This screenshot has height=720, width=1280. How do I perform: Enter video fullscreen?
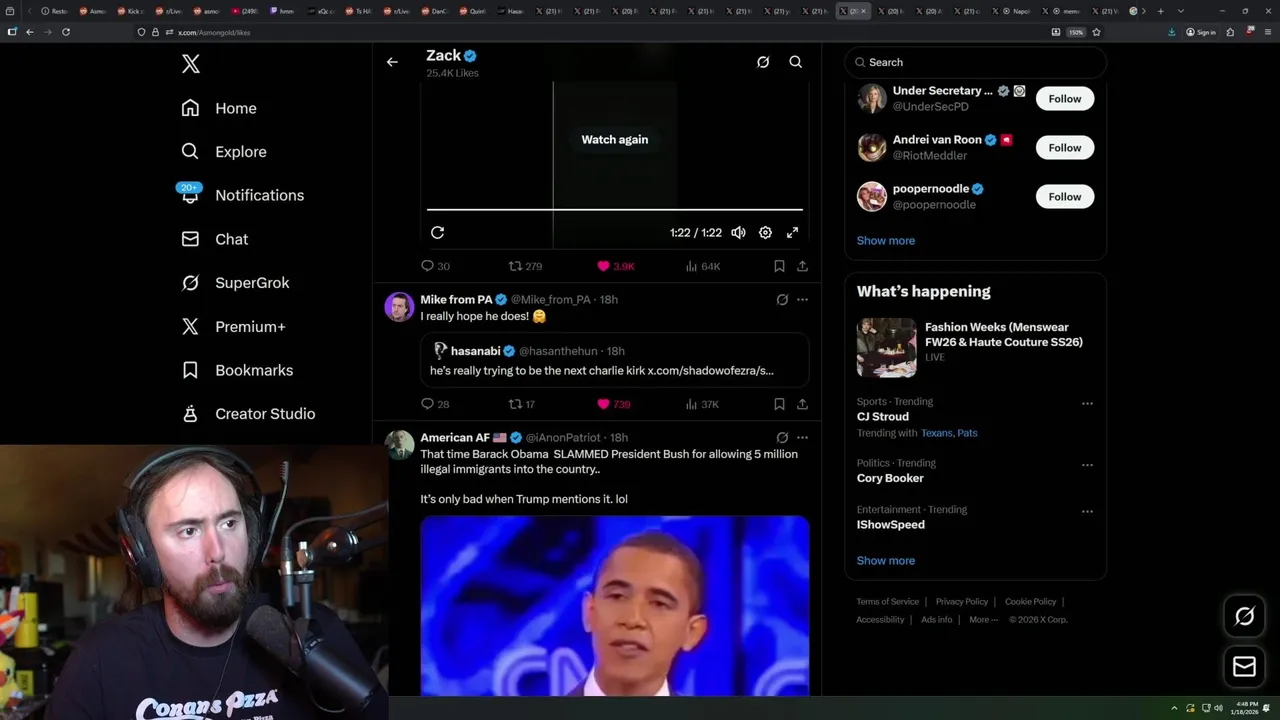792,232
